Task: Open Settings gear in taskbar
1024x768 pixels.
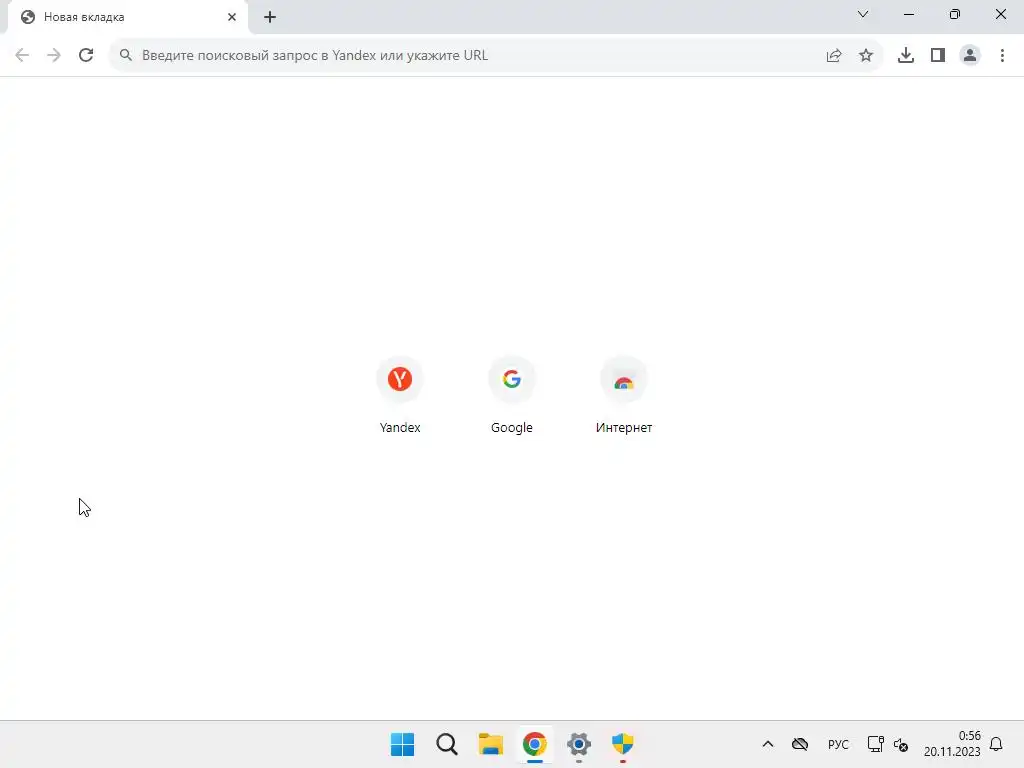Action: click(579, 744)
